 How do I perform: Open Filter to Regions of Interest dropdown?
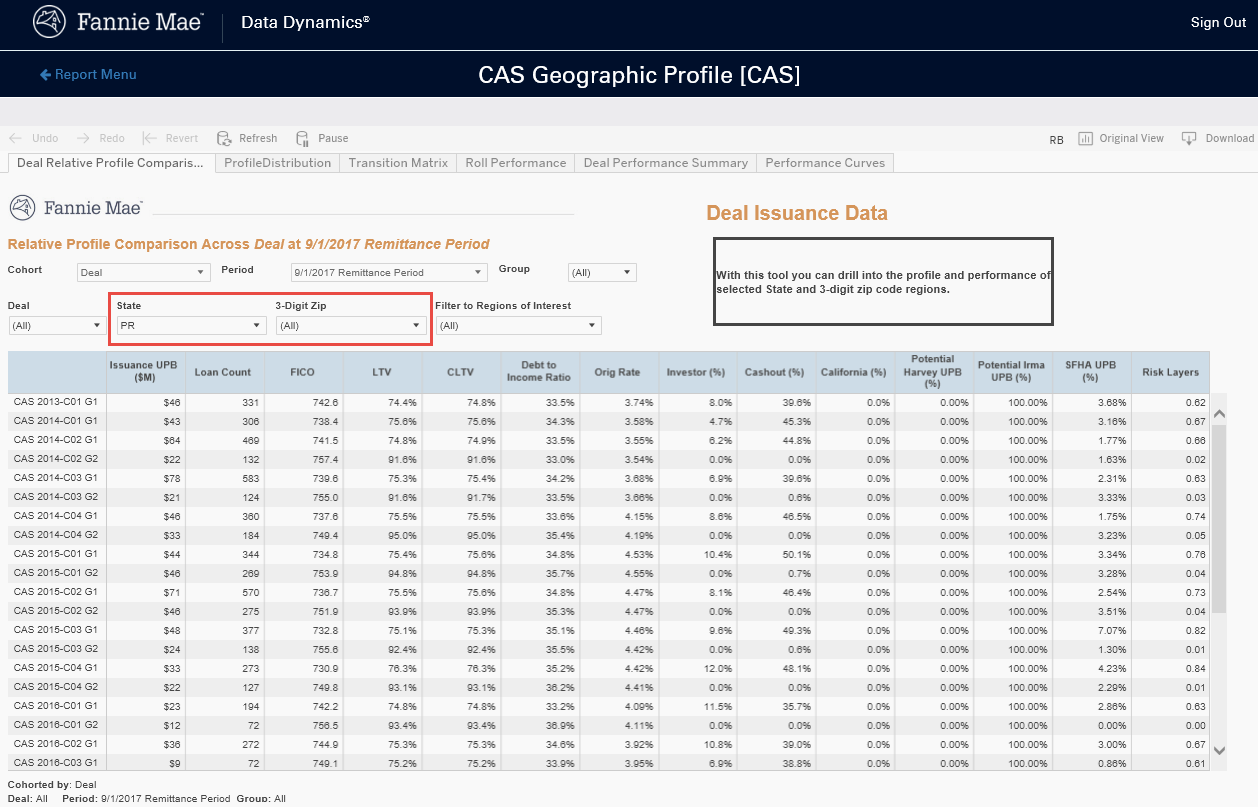pyautogui.click(x=518, y=325)
